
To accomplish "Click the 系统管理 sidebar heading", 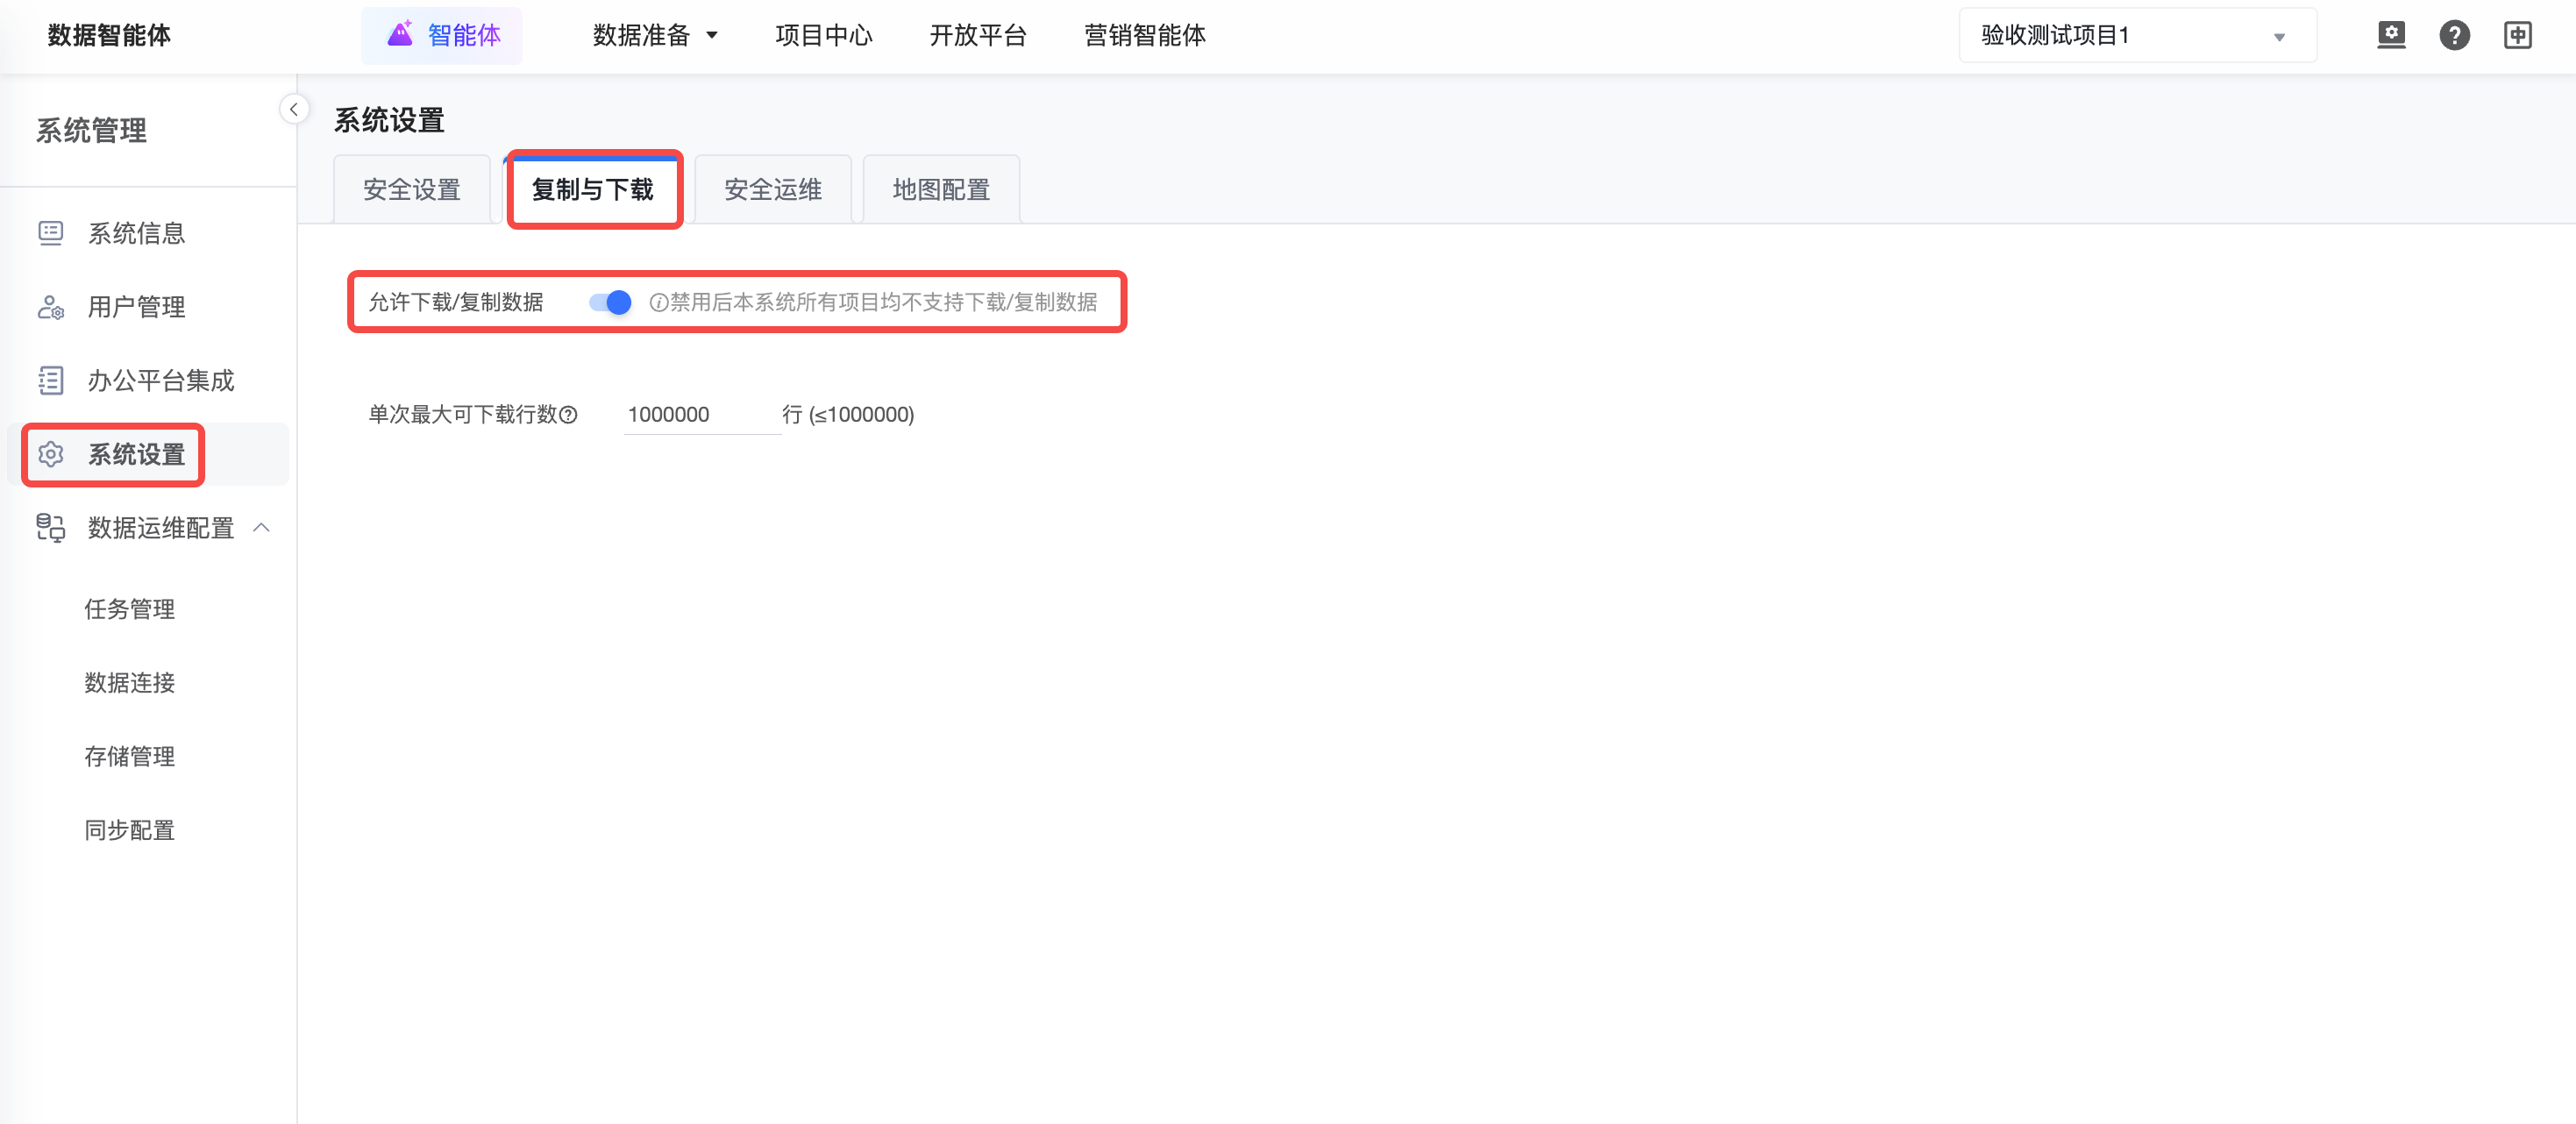I will click(91, 130).
